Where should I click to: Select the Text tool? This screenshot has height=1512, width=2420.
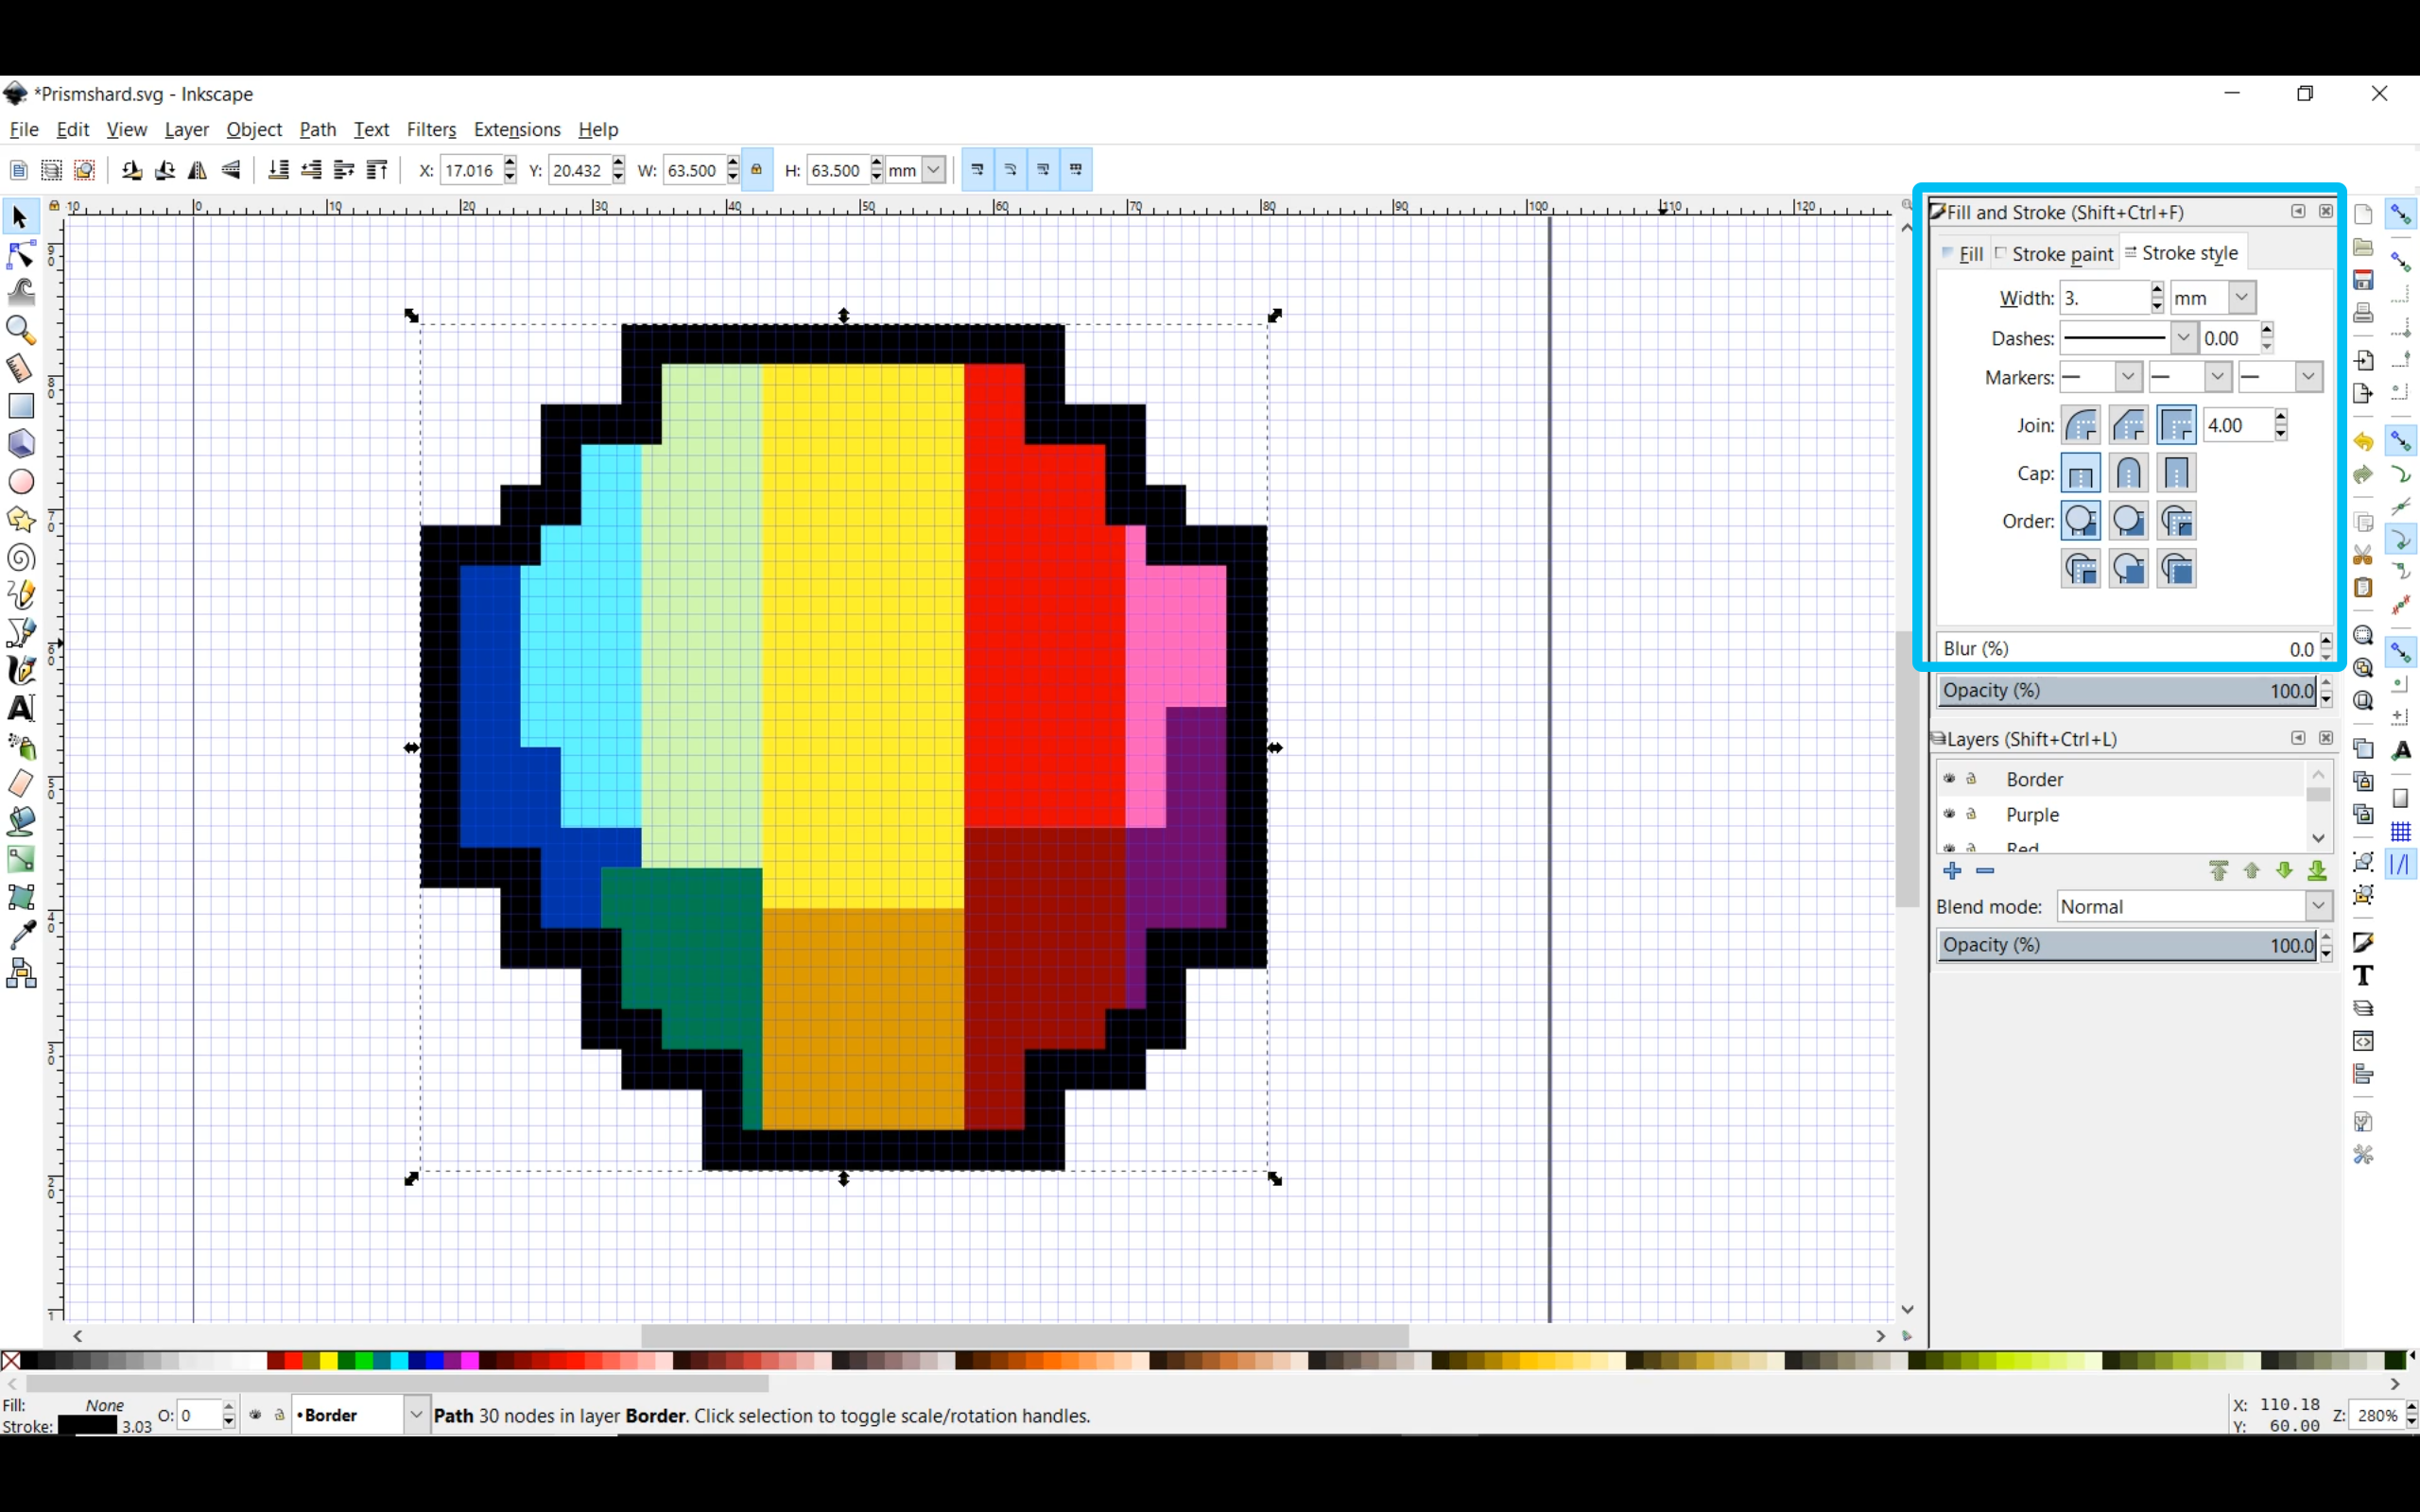(21, 708)
